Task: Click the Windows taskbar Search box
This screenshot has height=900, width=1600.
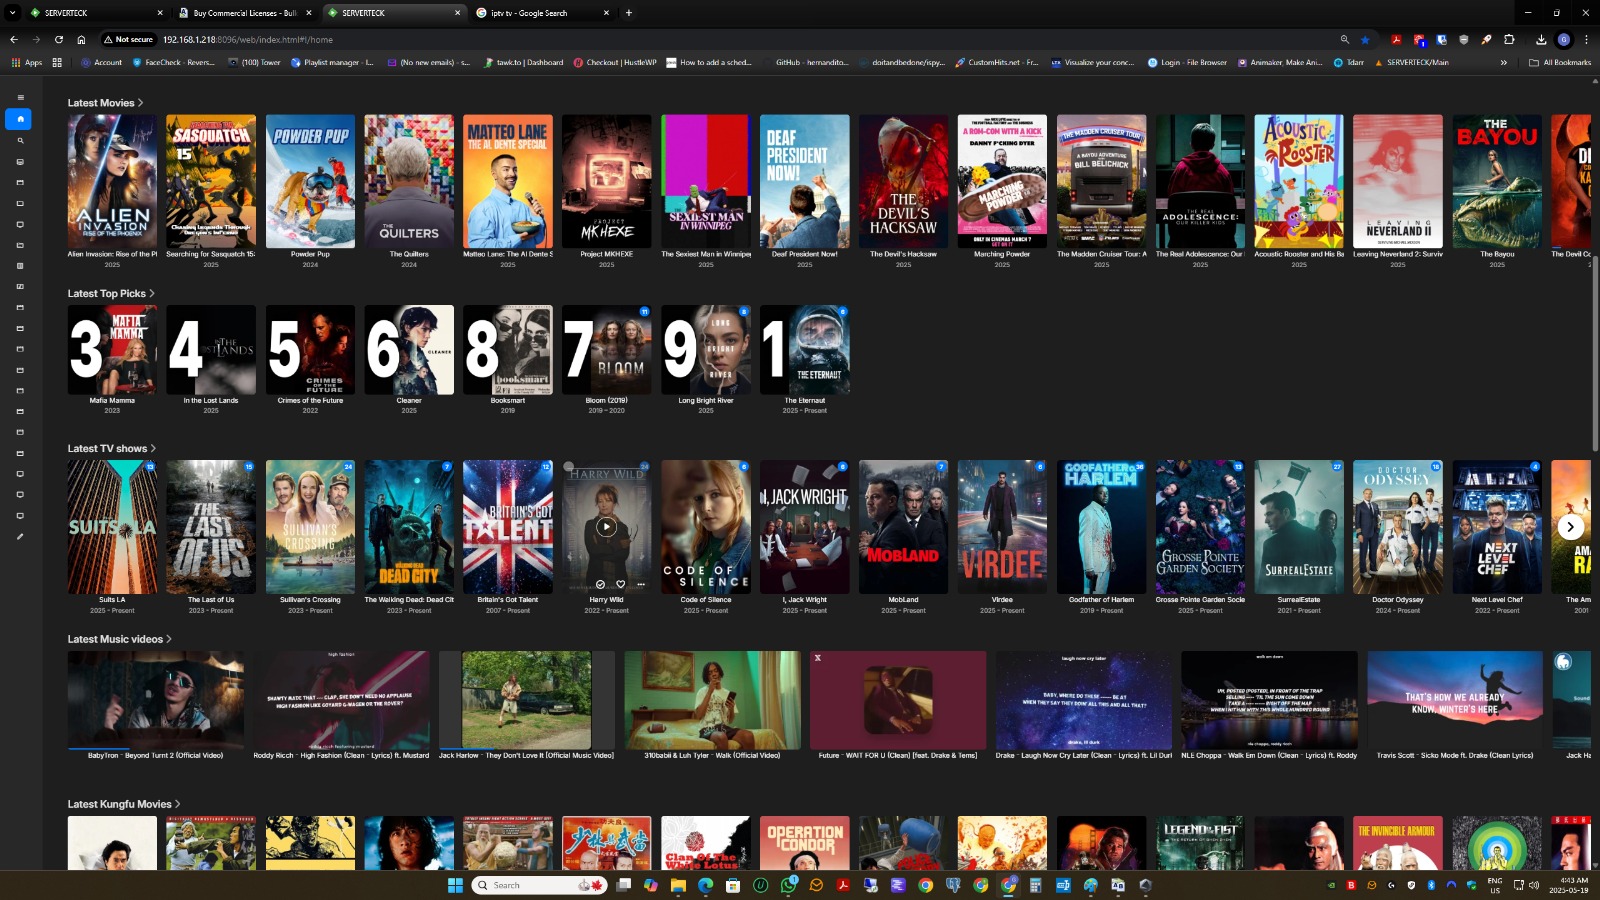Action: pyautogui.click(x=539, y=885)
